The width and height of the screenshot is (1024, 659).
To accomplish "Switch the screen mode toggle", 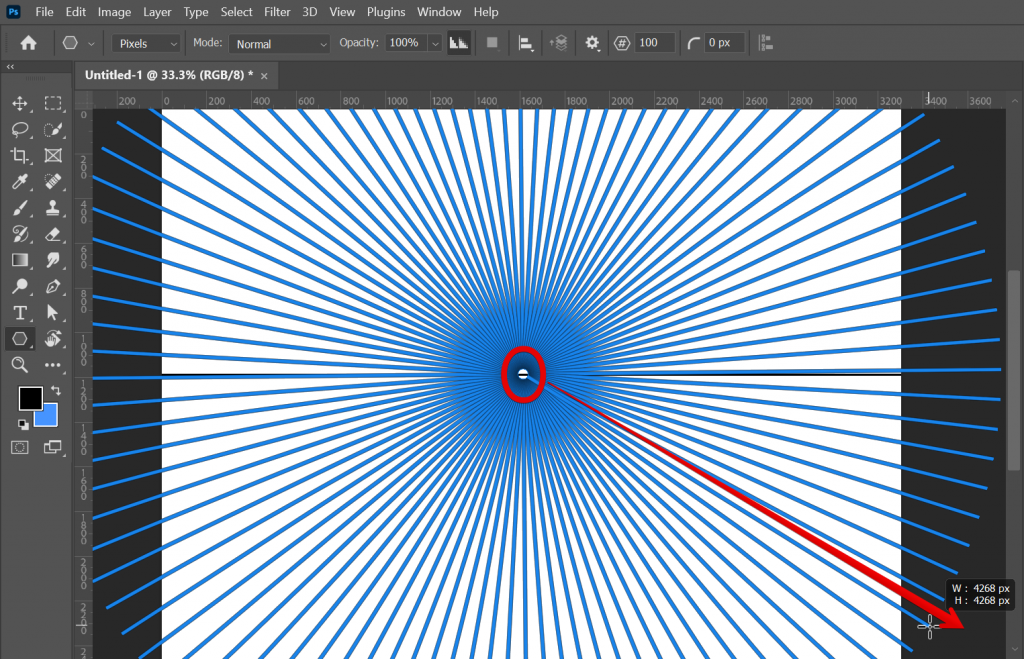I will coord(54,448).
